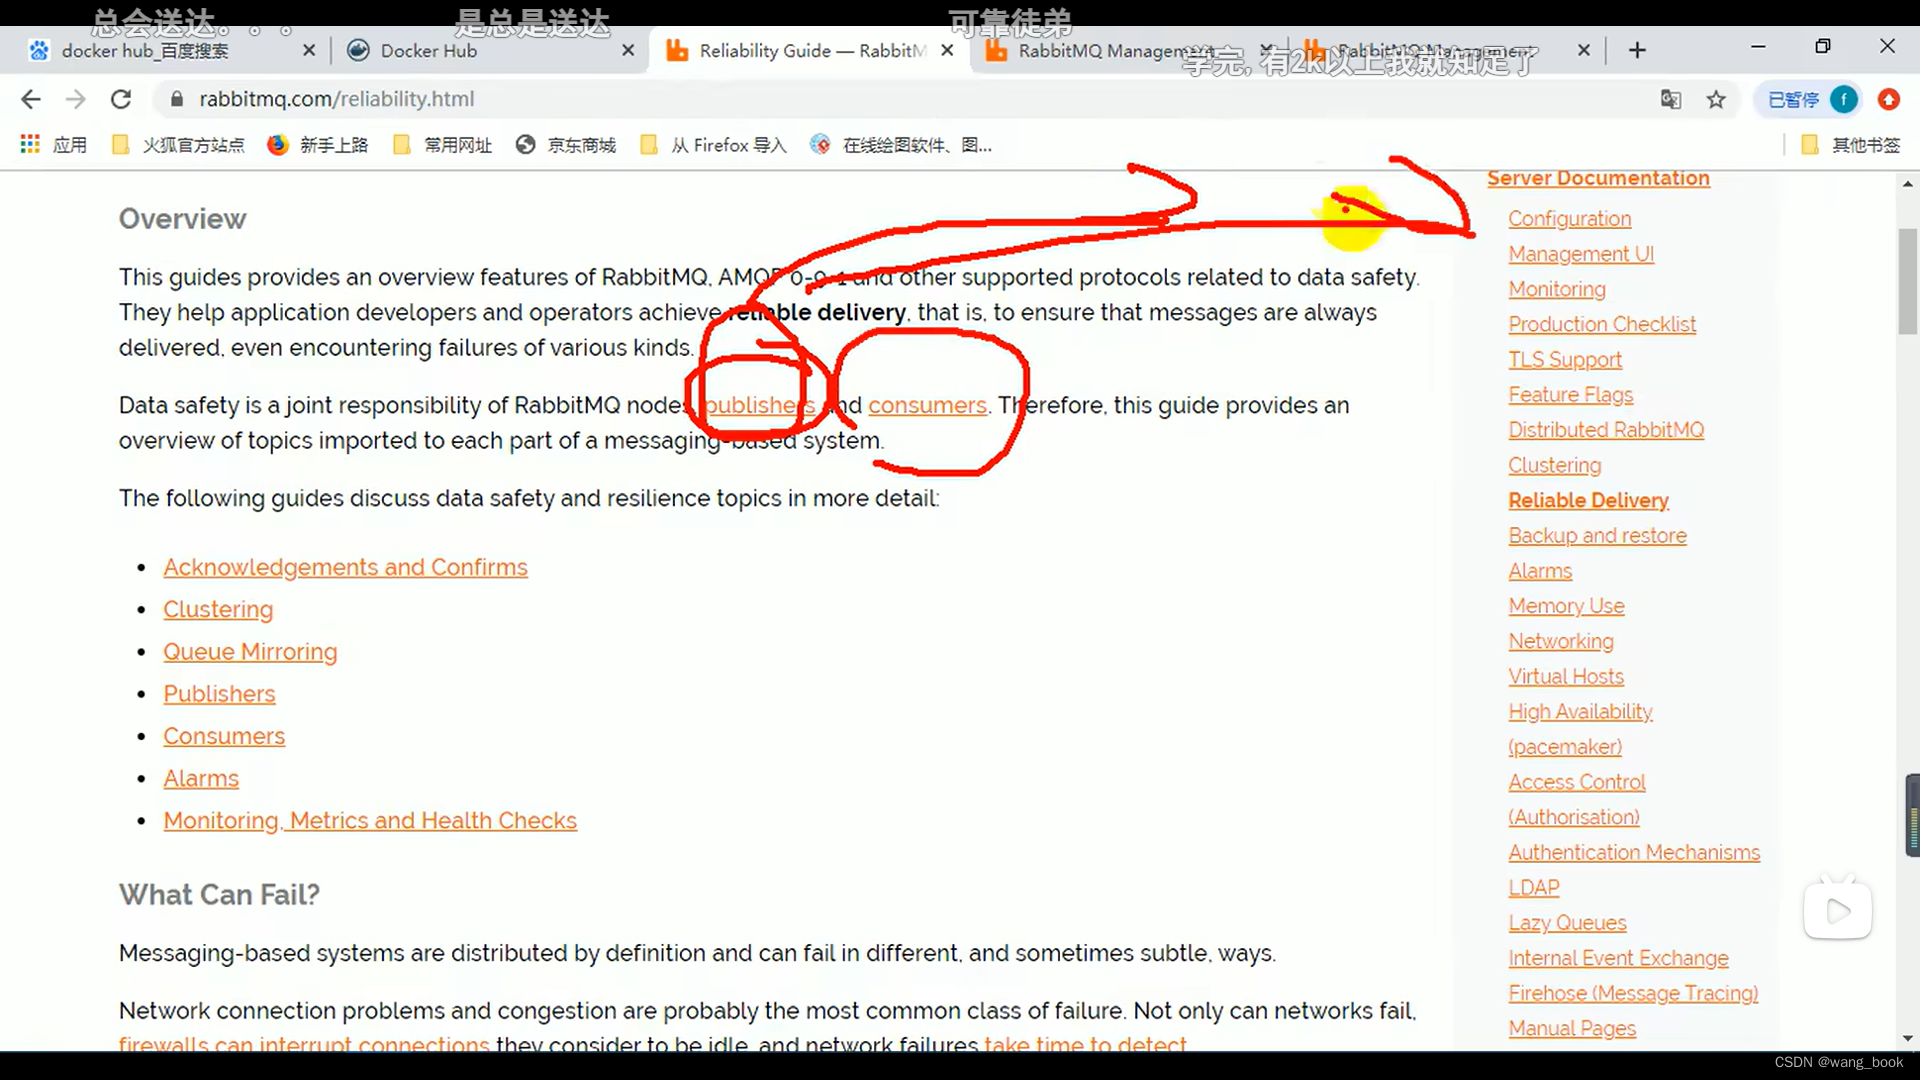Go back using the browser back arrow
Screen dimensions: 1920x1080
[x=31, y=99]
